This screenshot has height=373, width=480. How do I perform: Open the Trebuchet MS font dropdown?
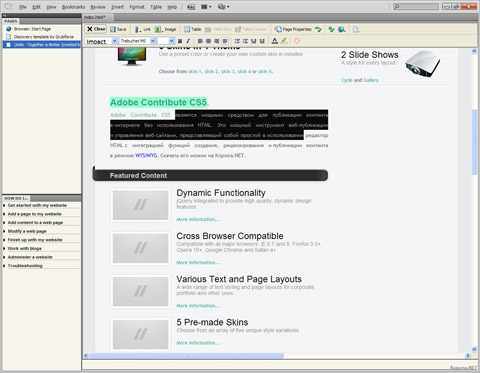point(138,41)
